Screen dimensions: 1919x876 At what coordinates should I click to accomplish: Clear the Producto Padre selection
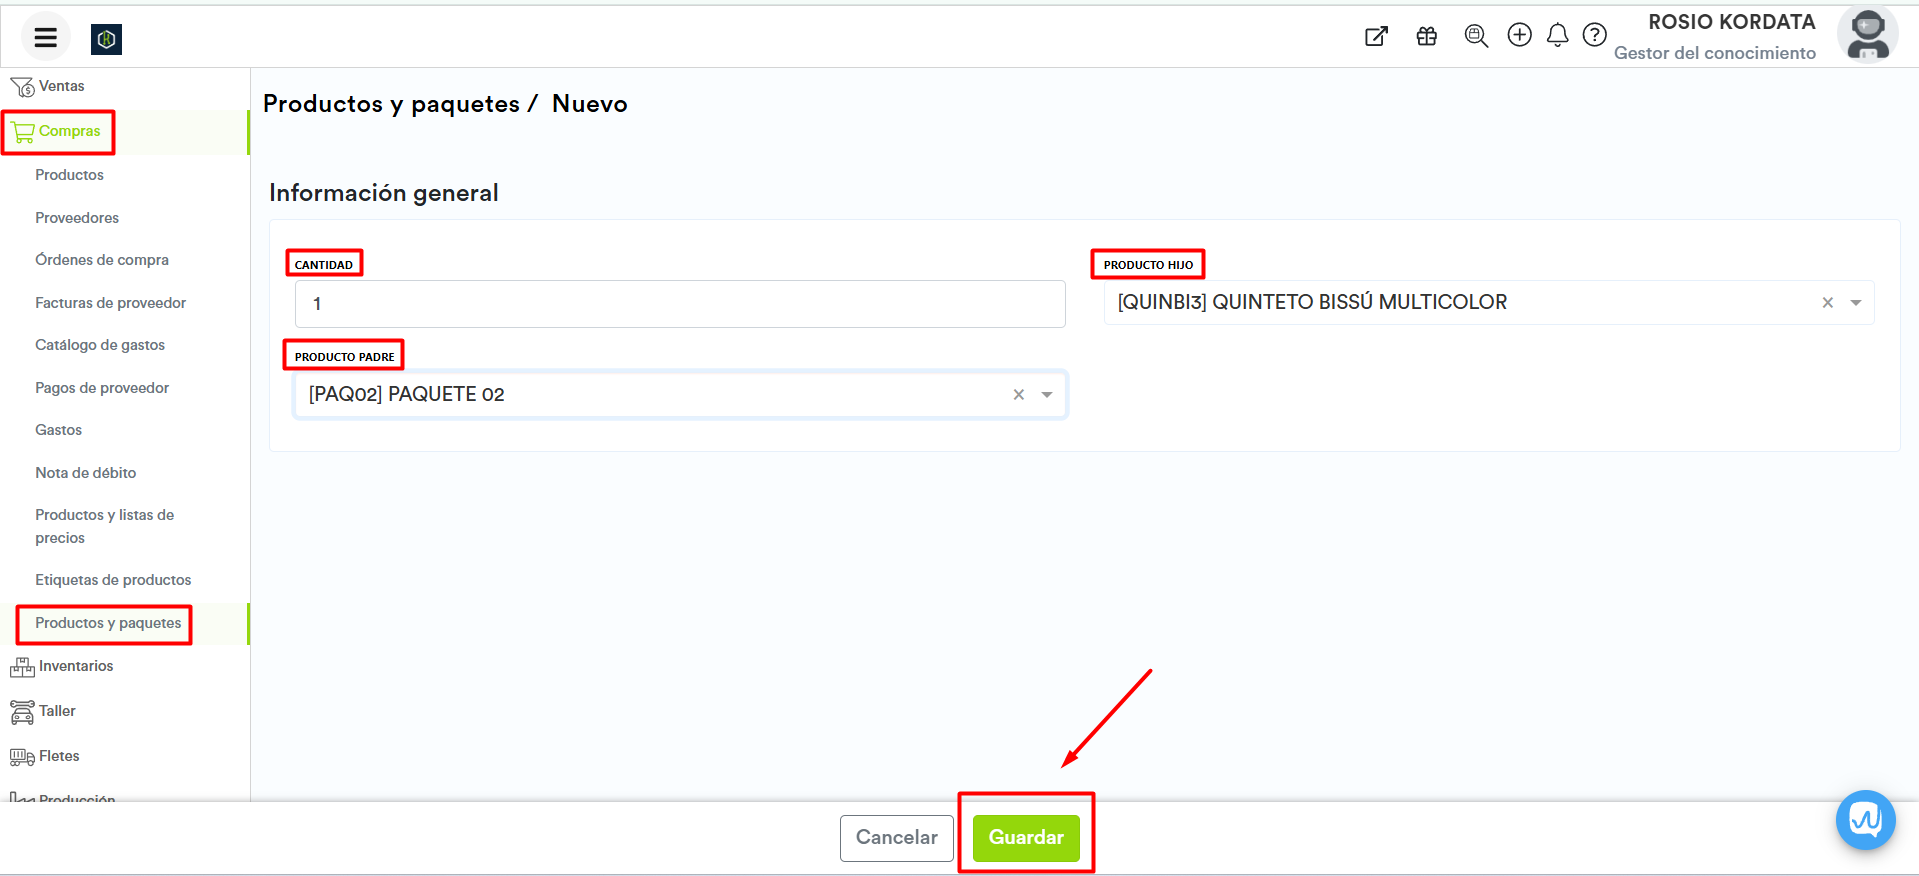1018,395
